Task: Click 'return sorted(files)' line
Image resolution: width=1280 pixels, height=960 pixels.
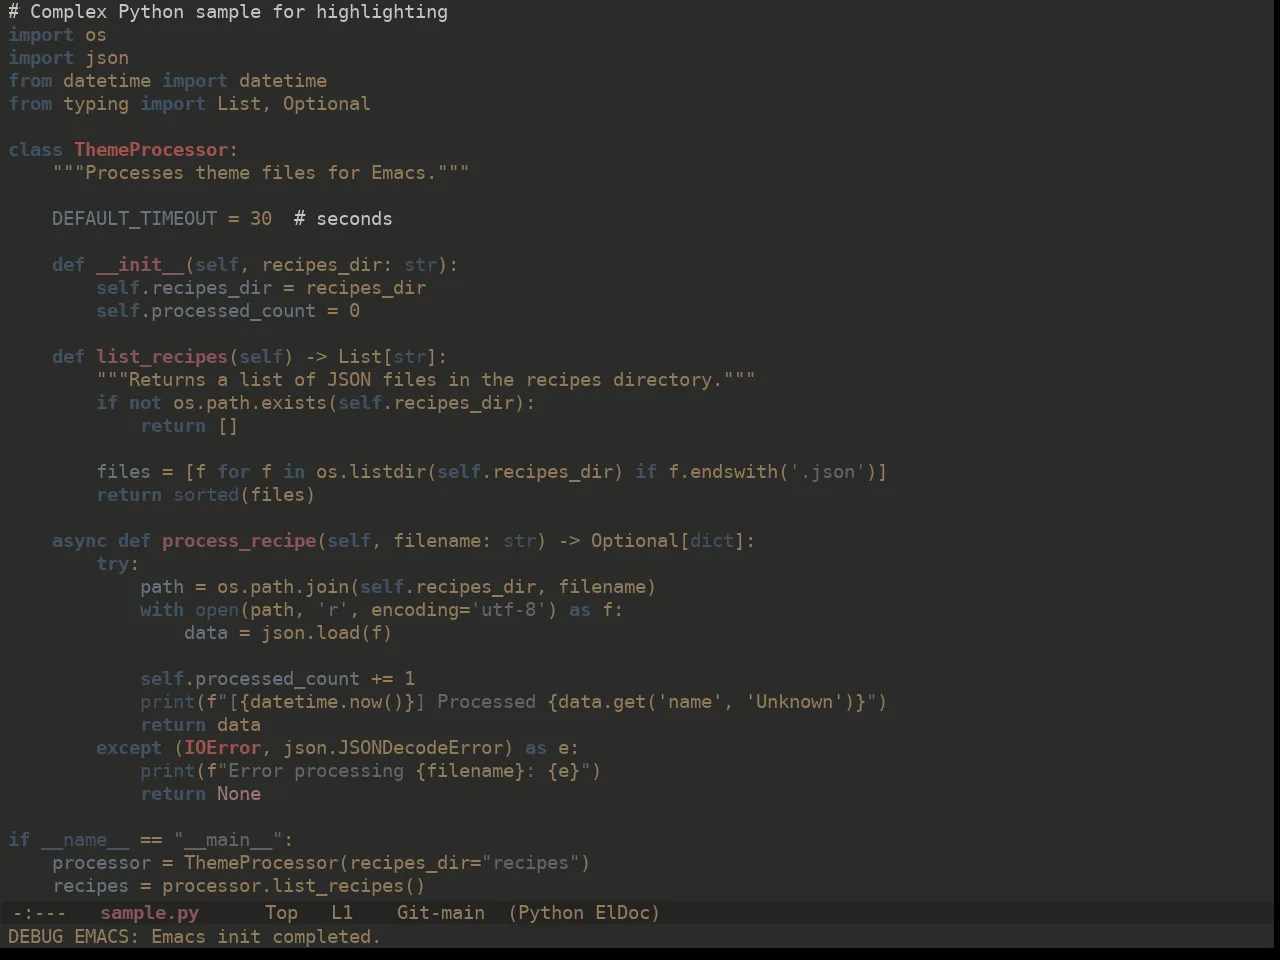Action: 205,495
